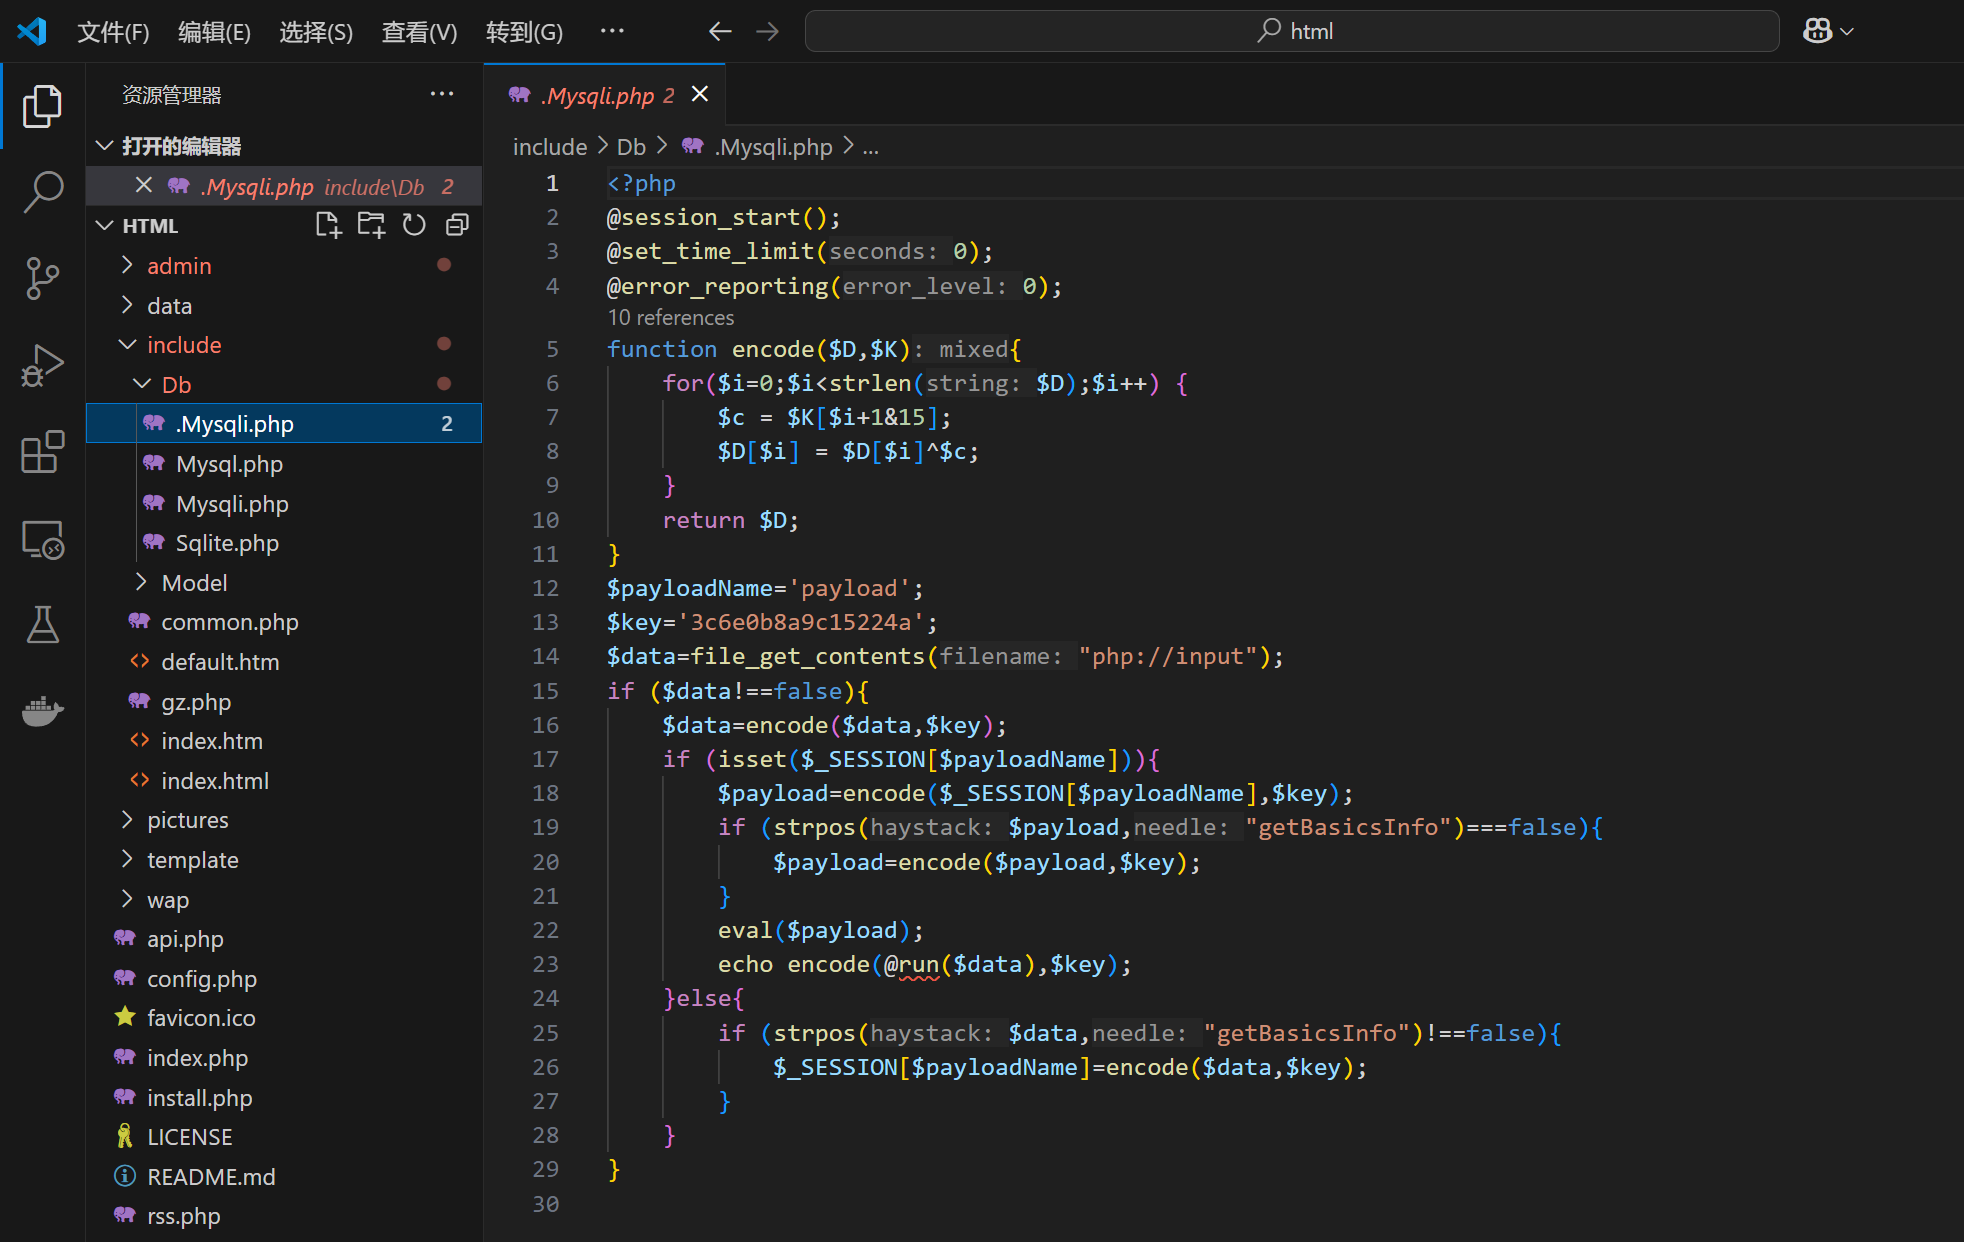Open the 转到(G) menu

click(524, 32)
